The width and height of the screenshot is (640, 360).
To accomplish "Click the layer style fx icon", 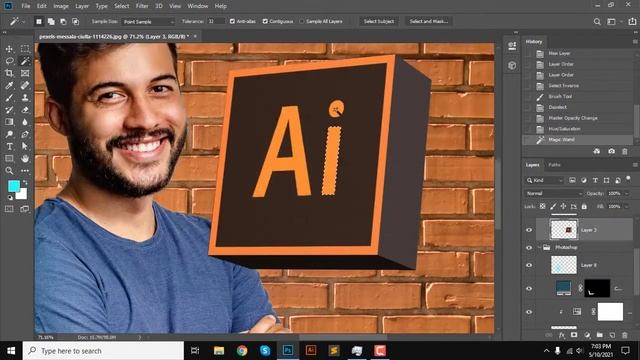I will point(562,335).
